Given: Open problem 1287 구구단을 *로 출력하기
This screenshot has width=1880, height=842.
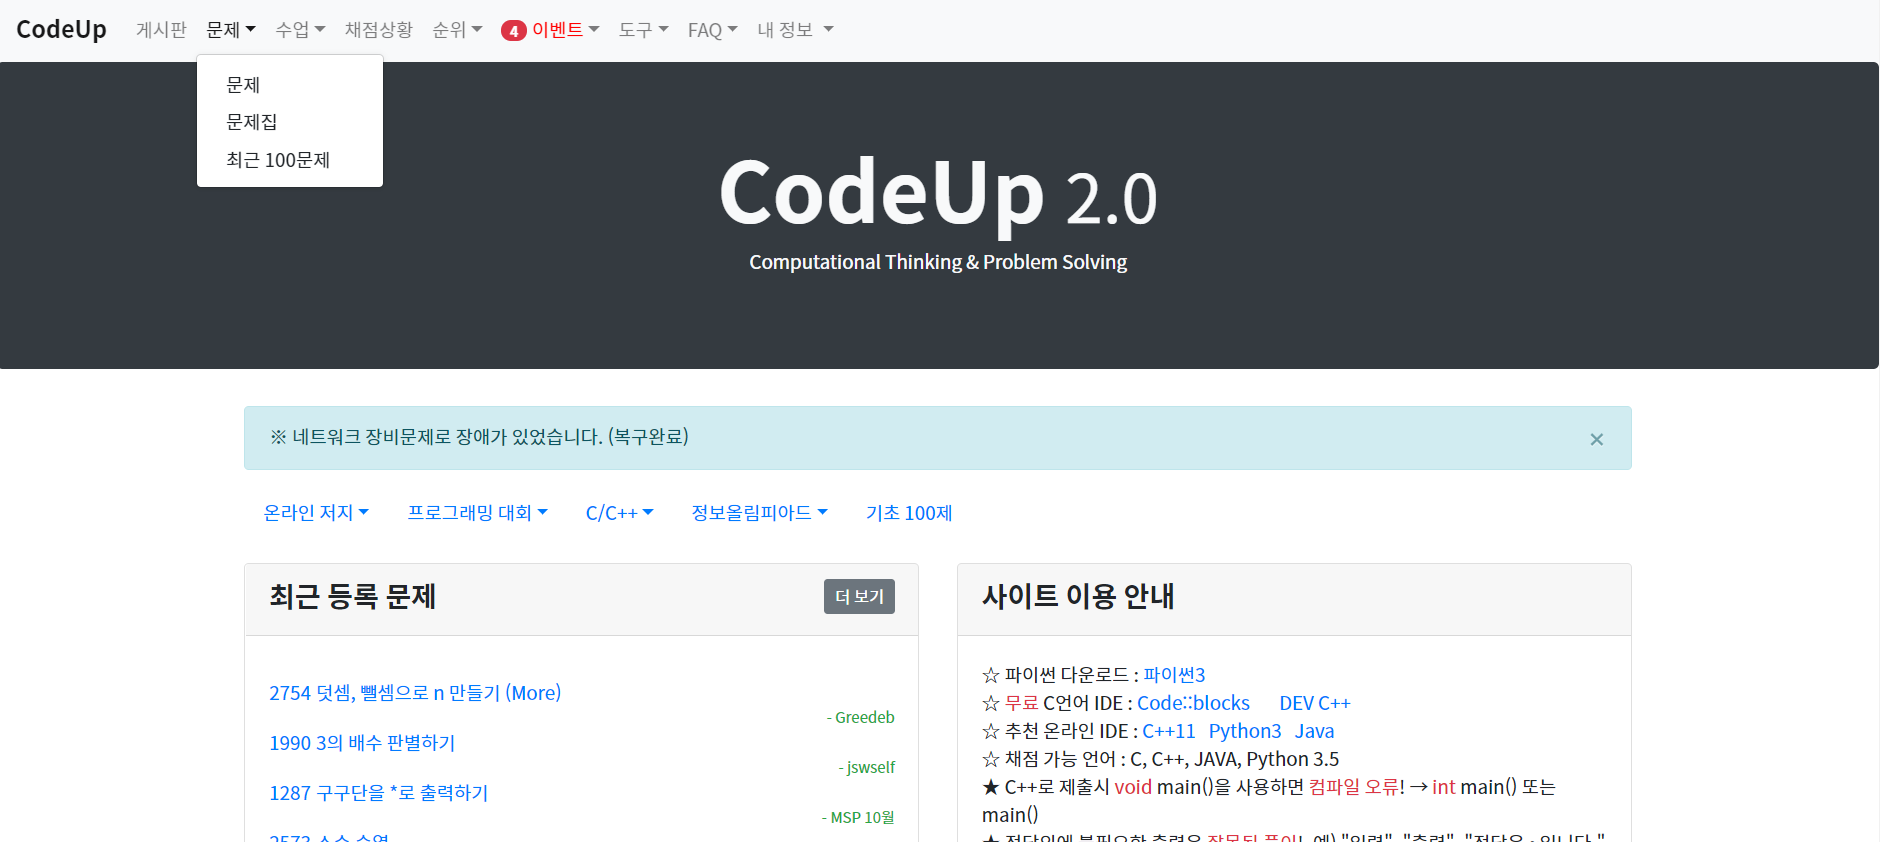Looking at the screenshot, I should (x=378, y=793).
